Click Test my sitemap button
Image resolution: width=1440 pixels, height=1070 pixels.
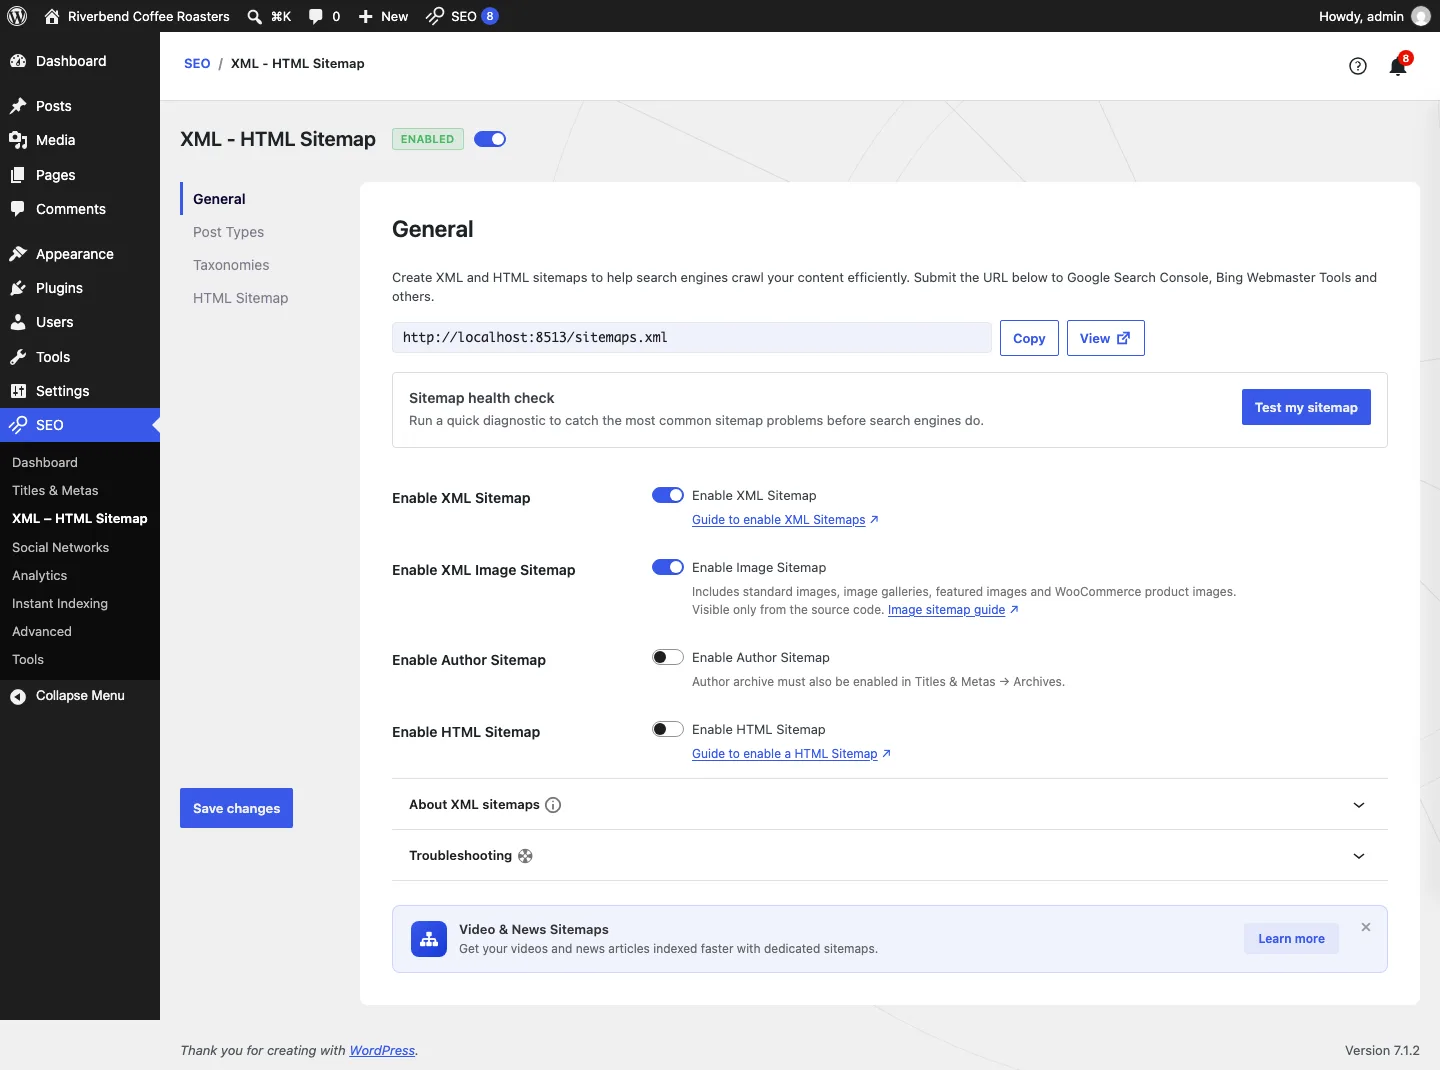coord(1306,407)
